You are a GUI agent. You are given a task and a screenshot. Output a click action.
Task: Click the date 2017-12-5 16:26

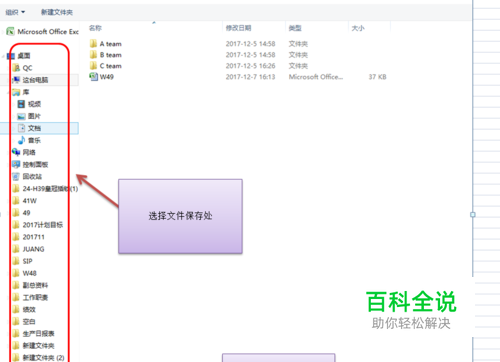[251, 66]
